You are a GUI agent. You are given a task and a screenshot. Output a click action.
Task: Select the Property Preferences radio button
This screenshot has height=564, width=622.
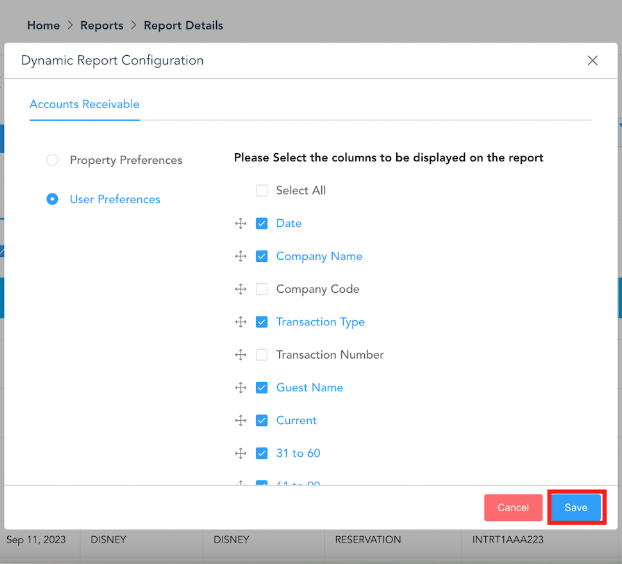(x=53, y=160)
